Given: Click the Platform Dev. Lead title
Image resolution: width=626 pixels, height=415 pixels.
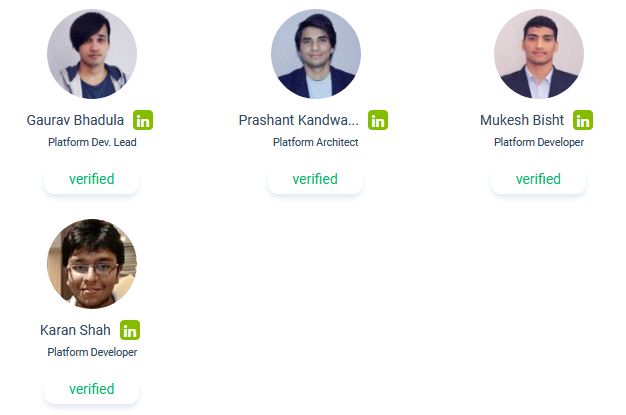Looking at the screenshot, I should (x=92, y=142).
